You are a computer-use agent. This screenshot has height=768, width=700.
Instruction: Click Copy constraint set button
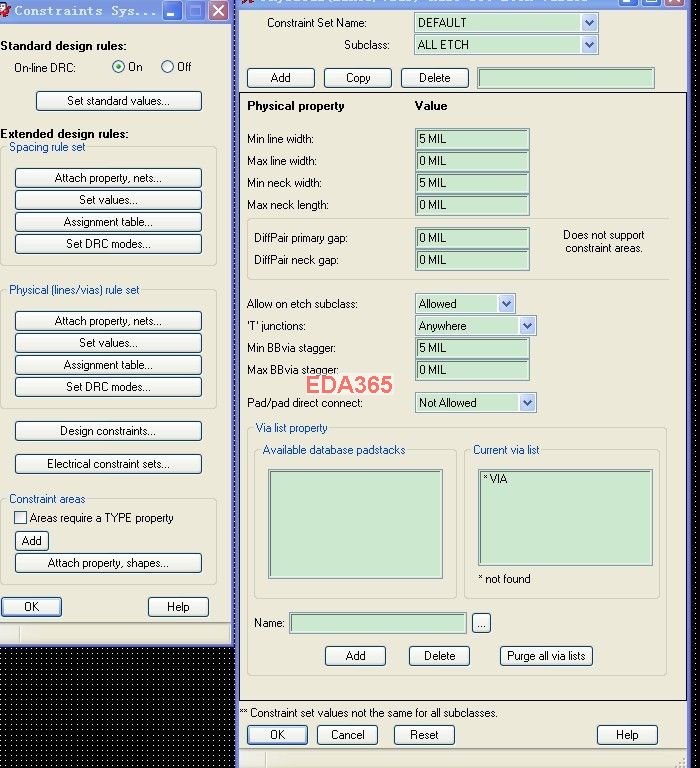point(358,78)
